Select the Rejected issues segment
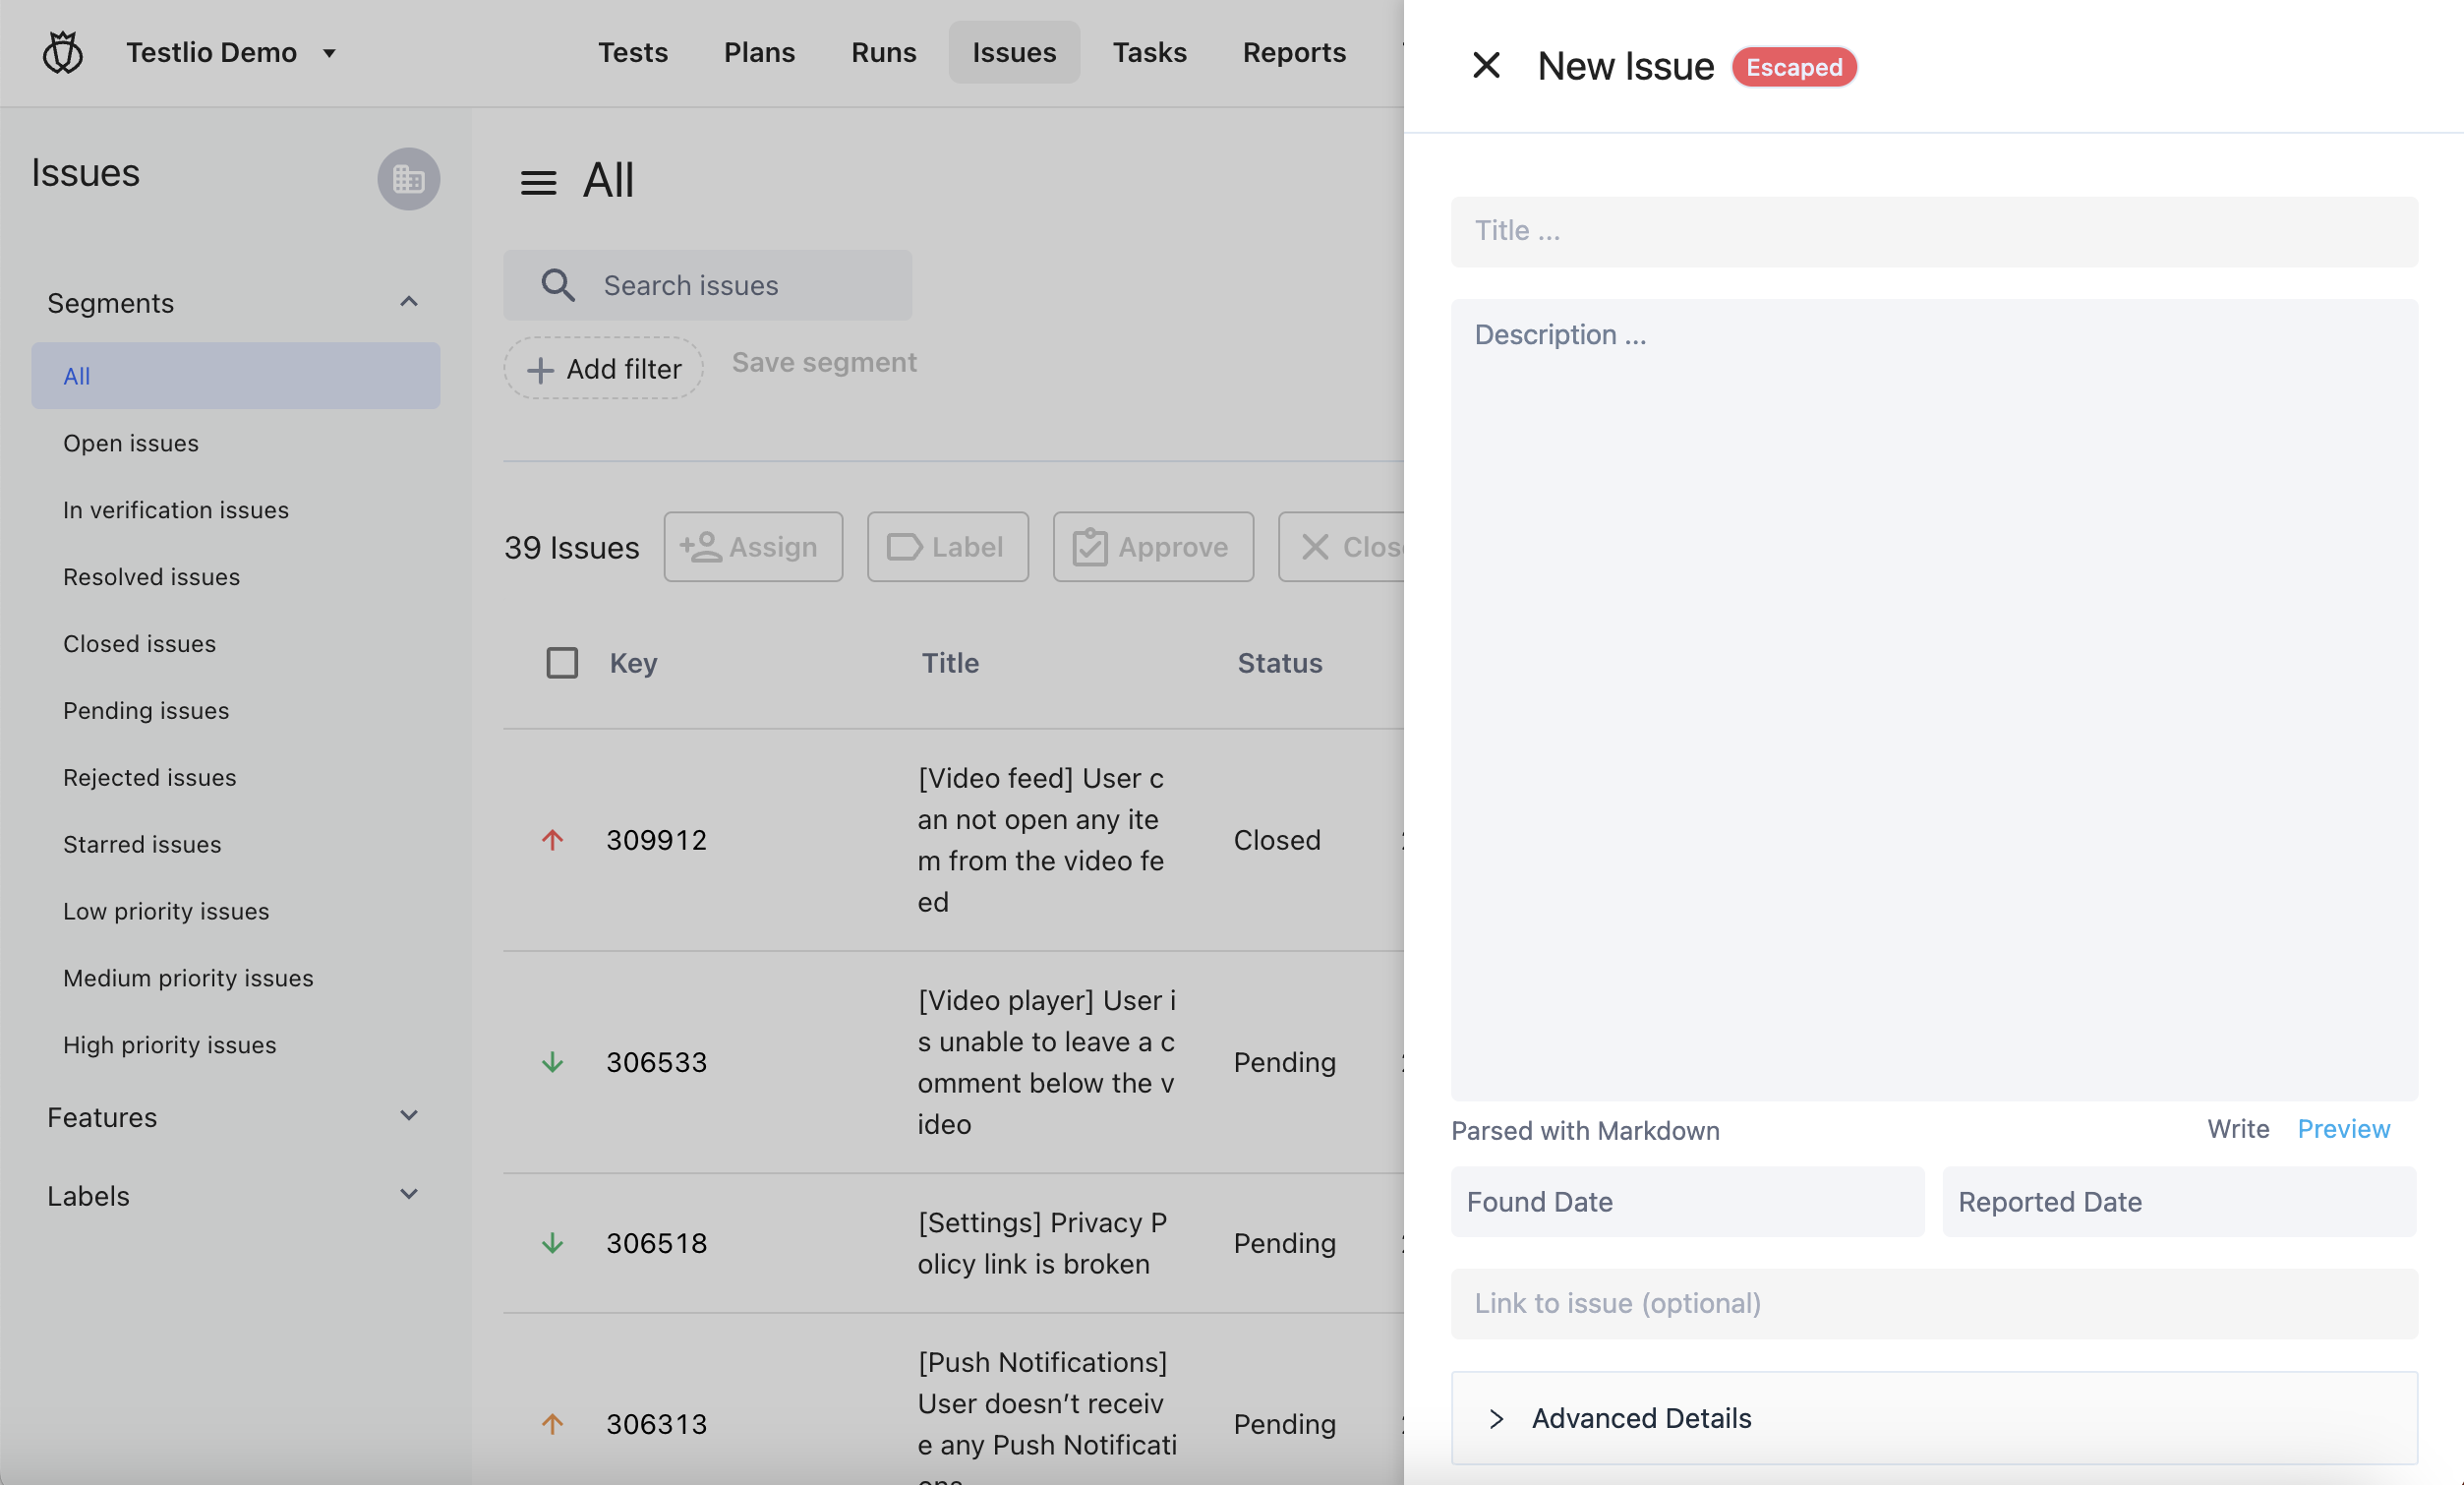 tap(149, 777)
